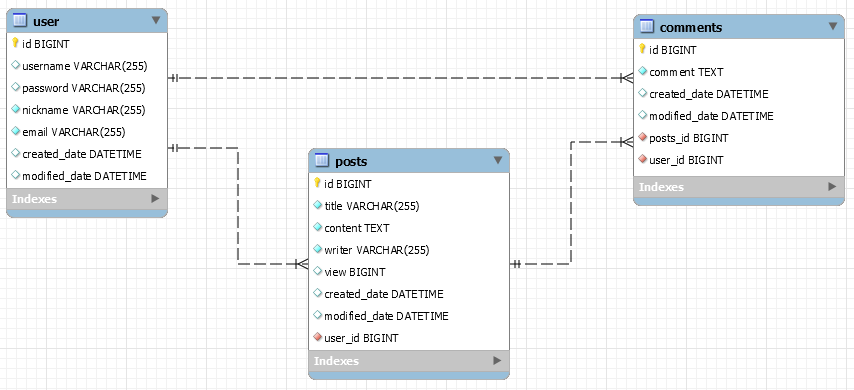854x390 pixels.
Task: Expand the posts table Indexes section
Action: tap(497, 361)
